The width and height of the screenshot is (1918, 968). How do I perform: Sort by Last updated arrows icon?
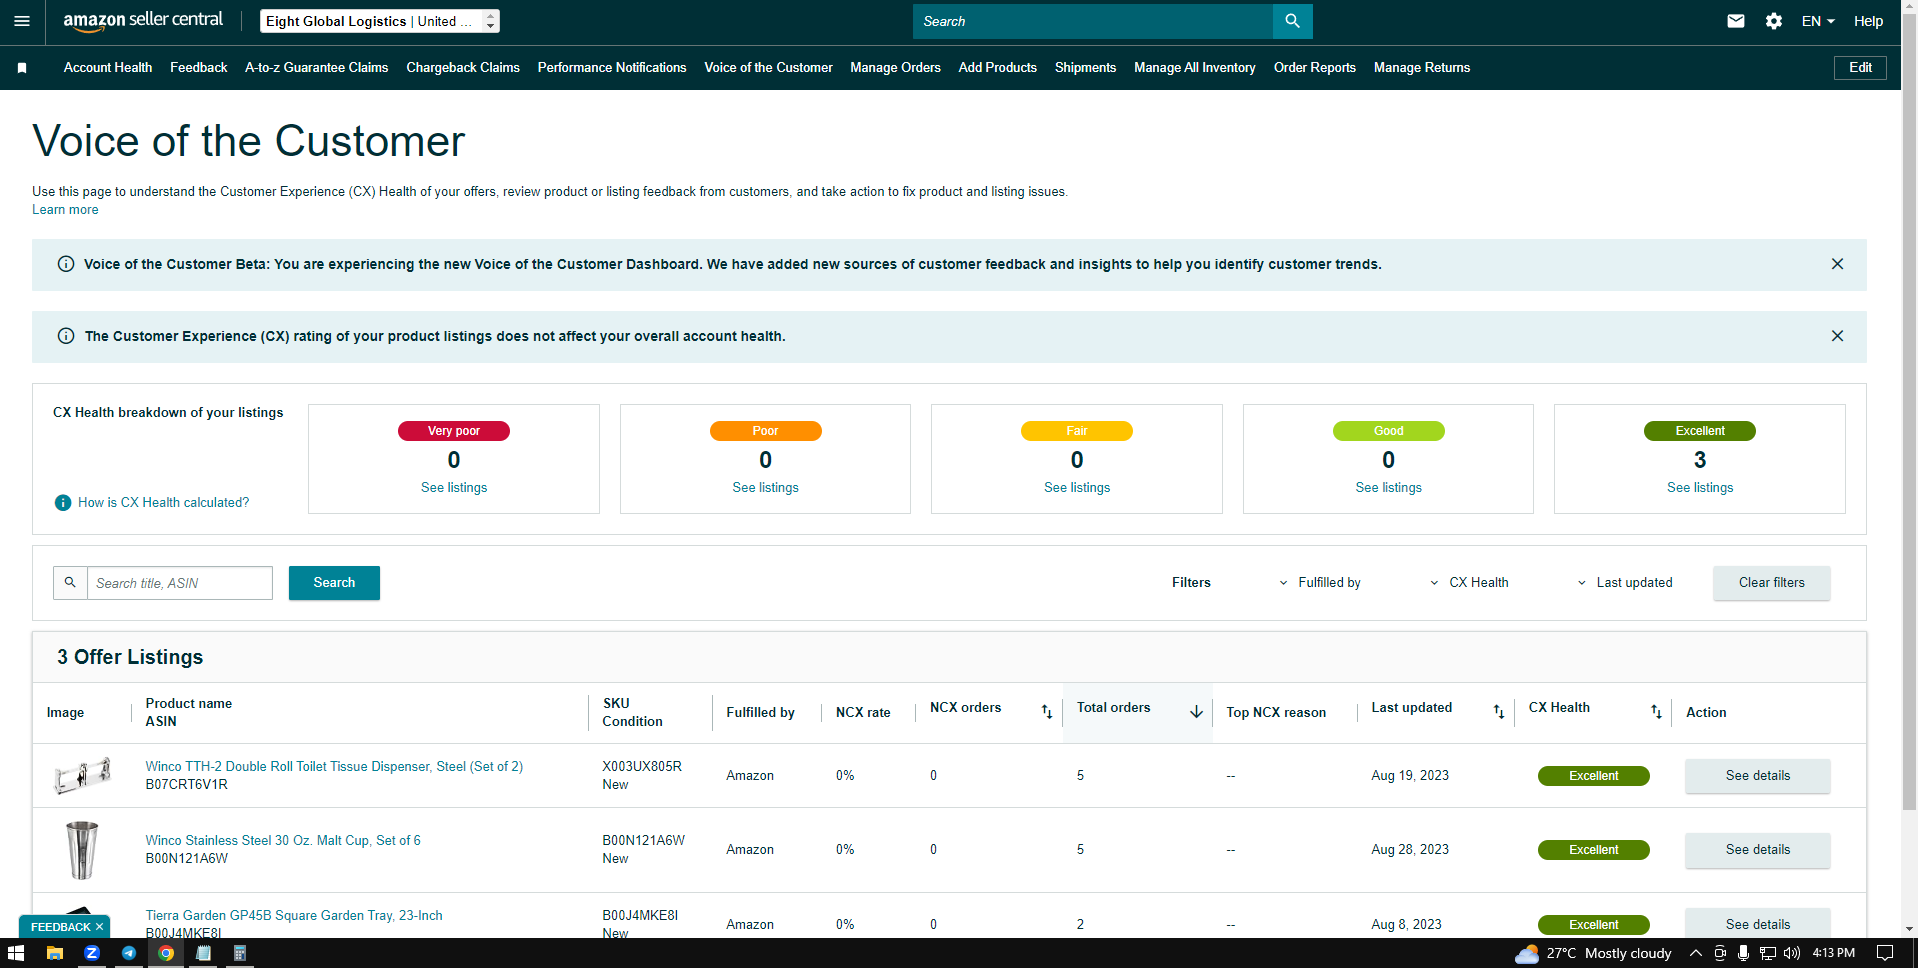point(1499,711)
